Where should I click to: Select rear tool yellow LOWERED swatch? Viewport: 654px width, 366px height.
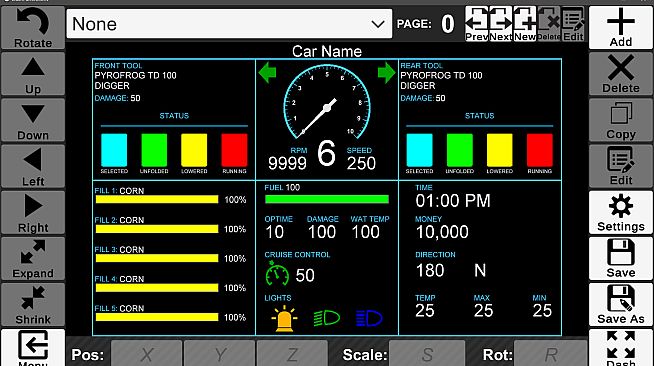pos(499,150)
